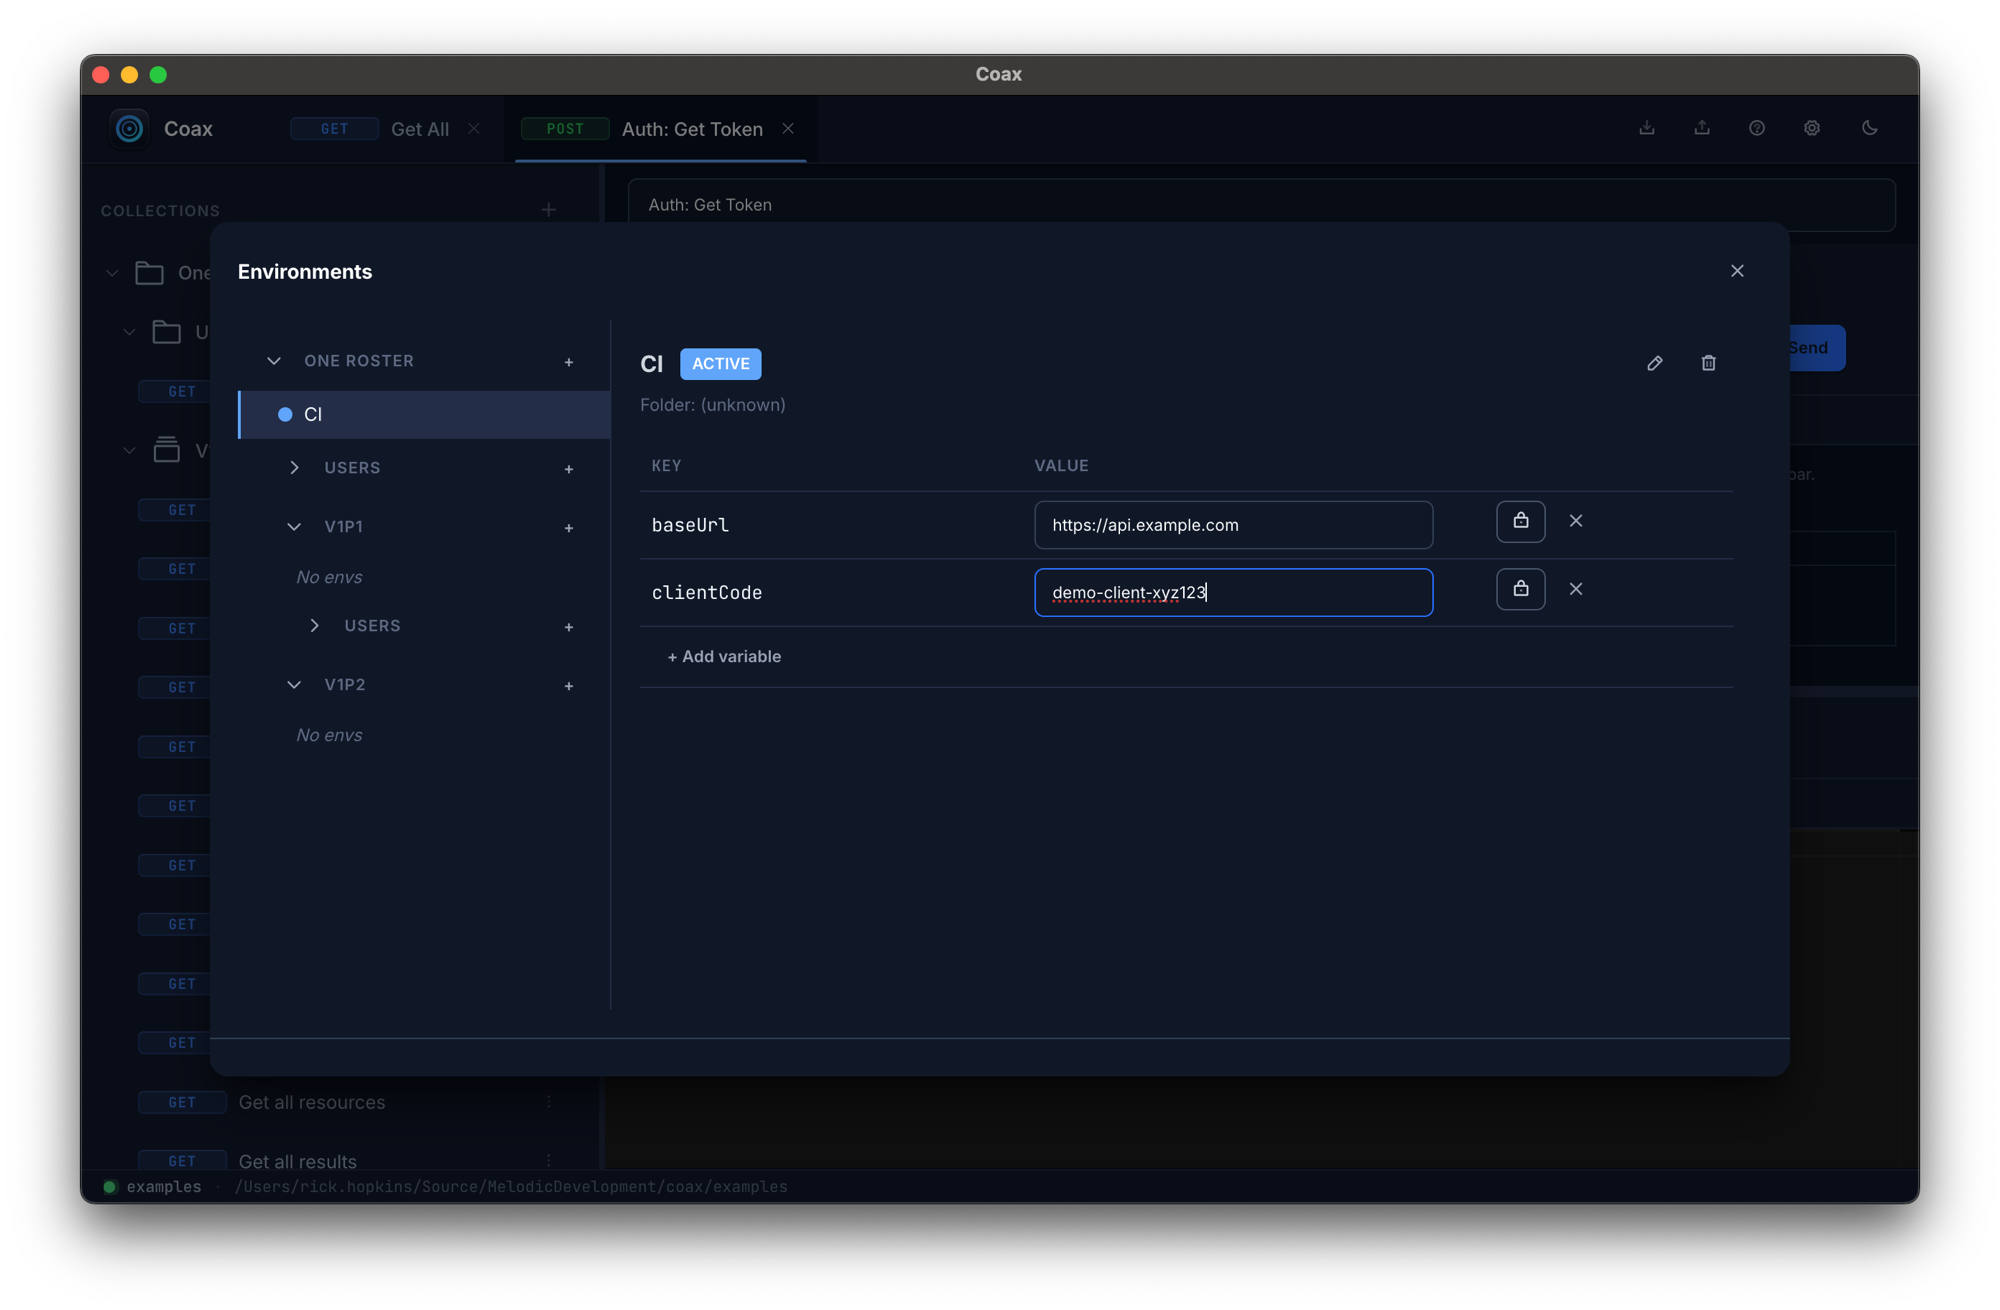Select the CI environment
The height and width of the screenshot is (1310, 2000).
pyautogui.click(x=424, y=414)
